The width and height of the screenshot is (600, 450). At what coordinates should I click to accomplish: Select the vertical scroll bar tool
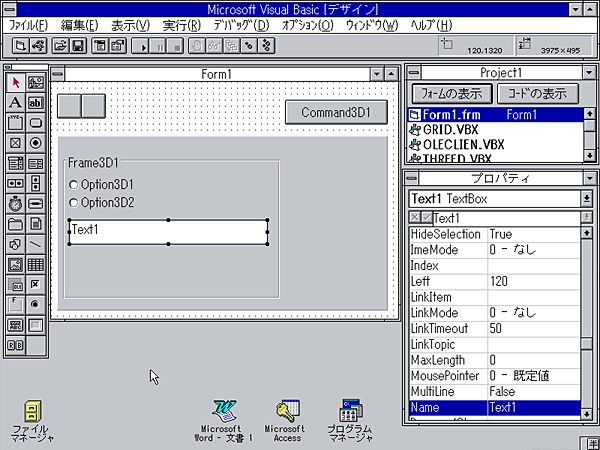point(36,184)
